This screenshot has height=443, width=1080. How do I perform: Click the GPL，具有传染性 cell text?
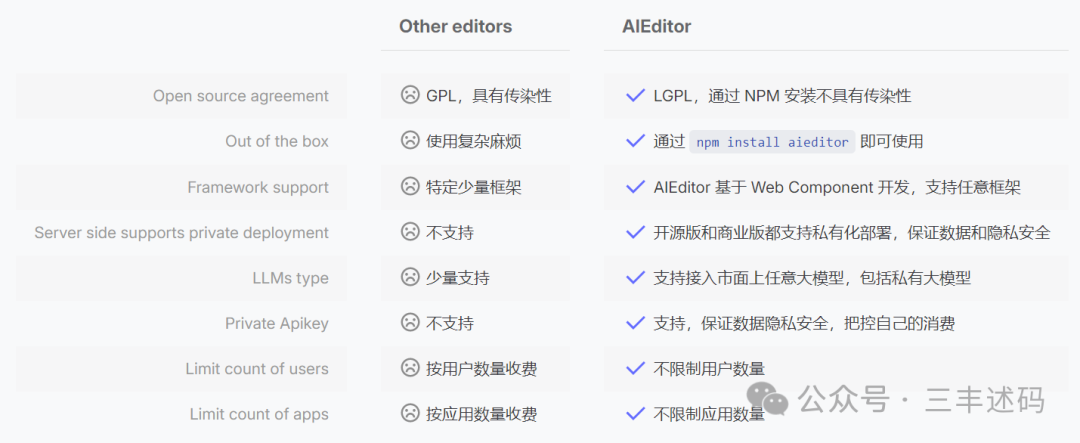click(x=489, y=96)
